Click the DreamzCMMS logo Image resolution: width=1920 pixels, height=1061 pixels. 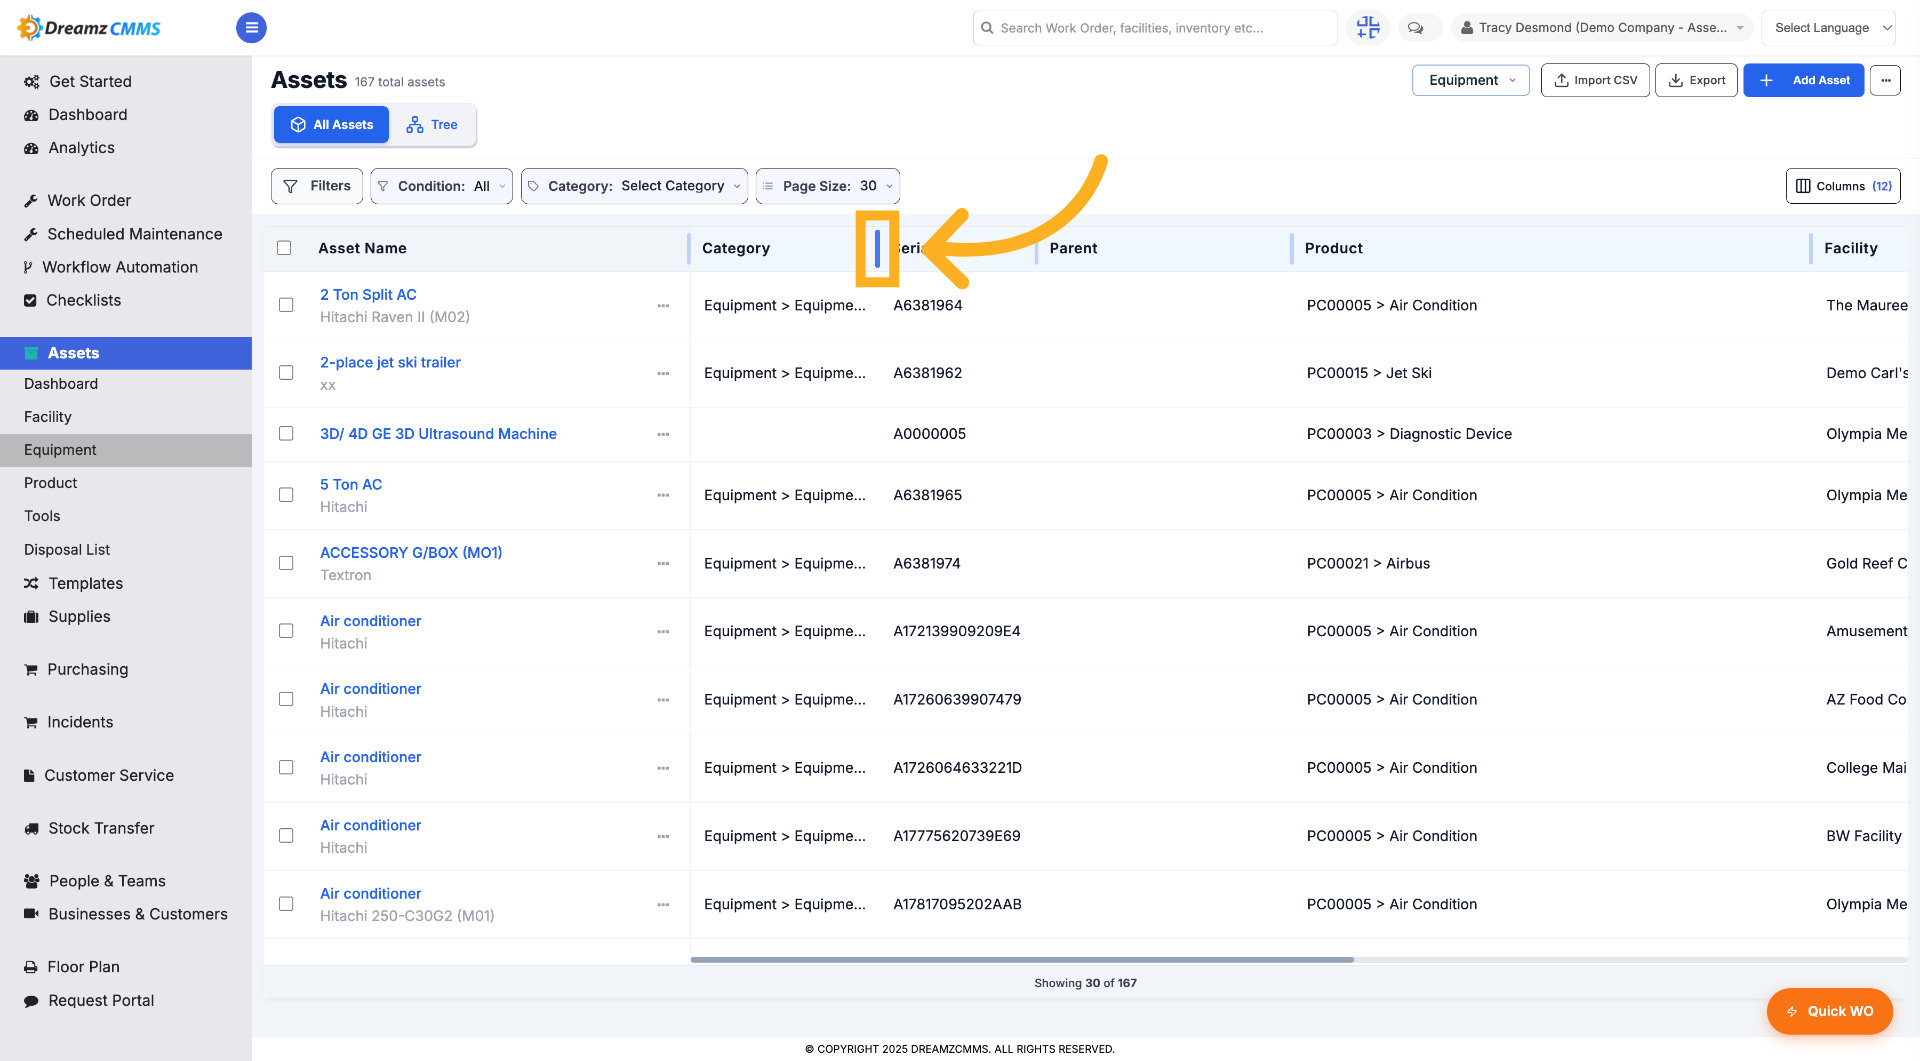coord(89,27)
